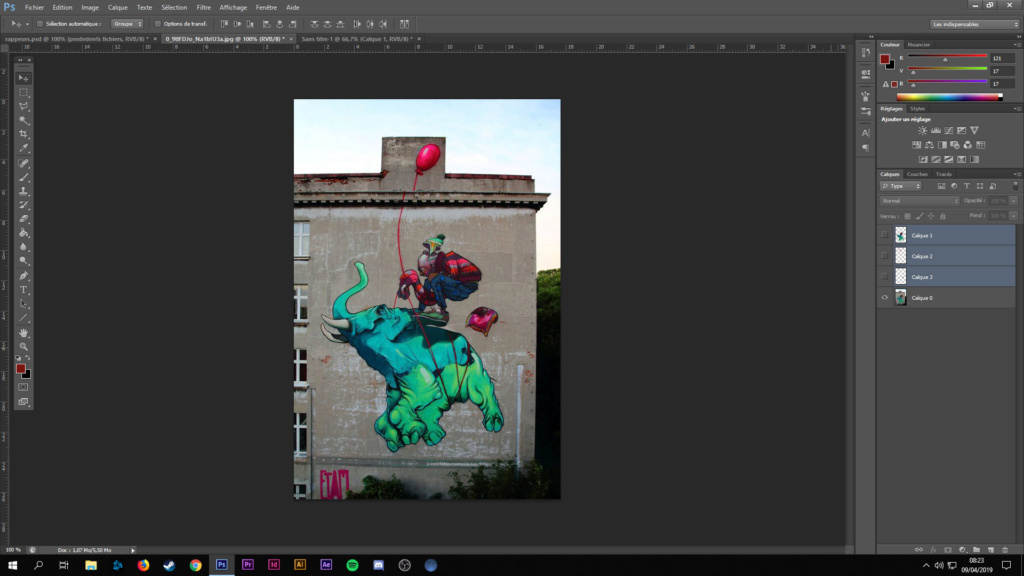Select the Text tool
The width and height of the screenshot is (1024, 576).
pyautogui.click(x=24, y=290)
